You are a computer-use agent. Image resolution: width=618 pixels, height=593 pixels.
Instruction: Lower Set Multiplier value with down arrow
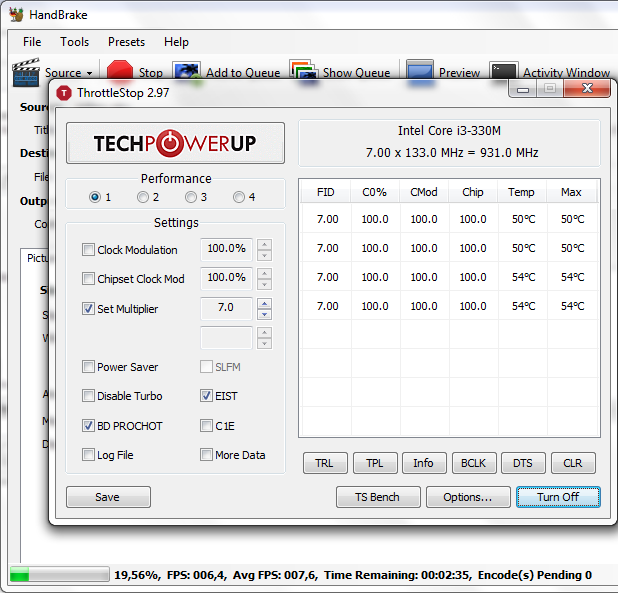tap(264, 314)
